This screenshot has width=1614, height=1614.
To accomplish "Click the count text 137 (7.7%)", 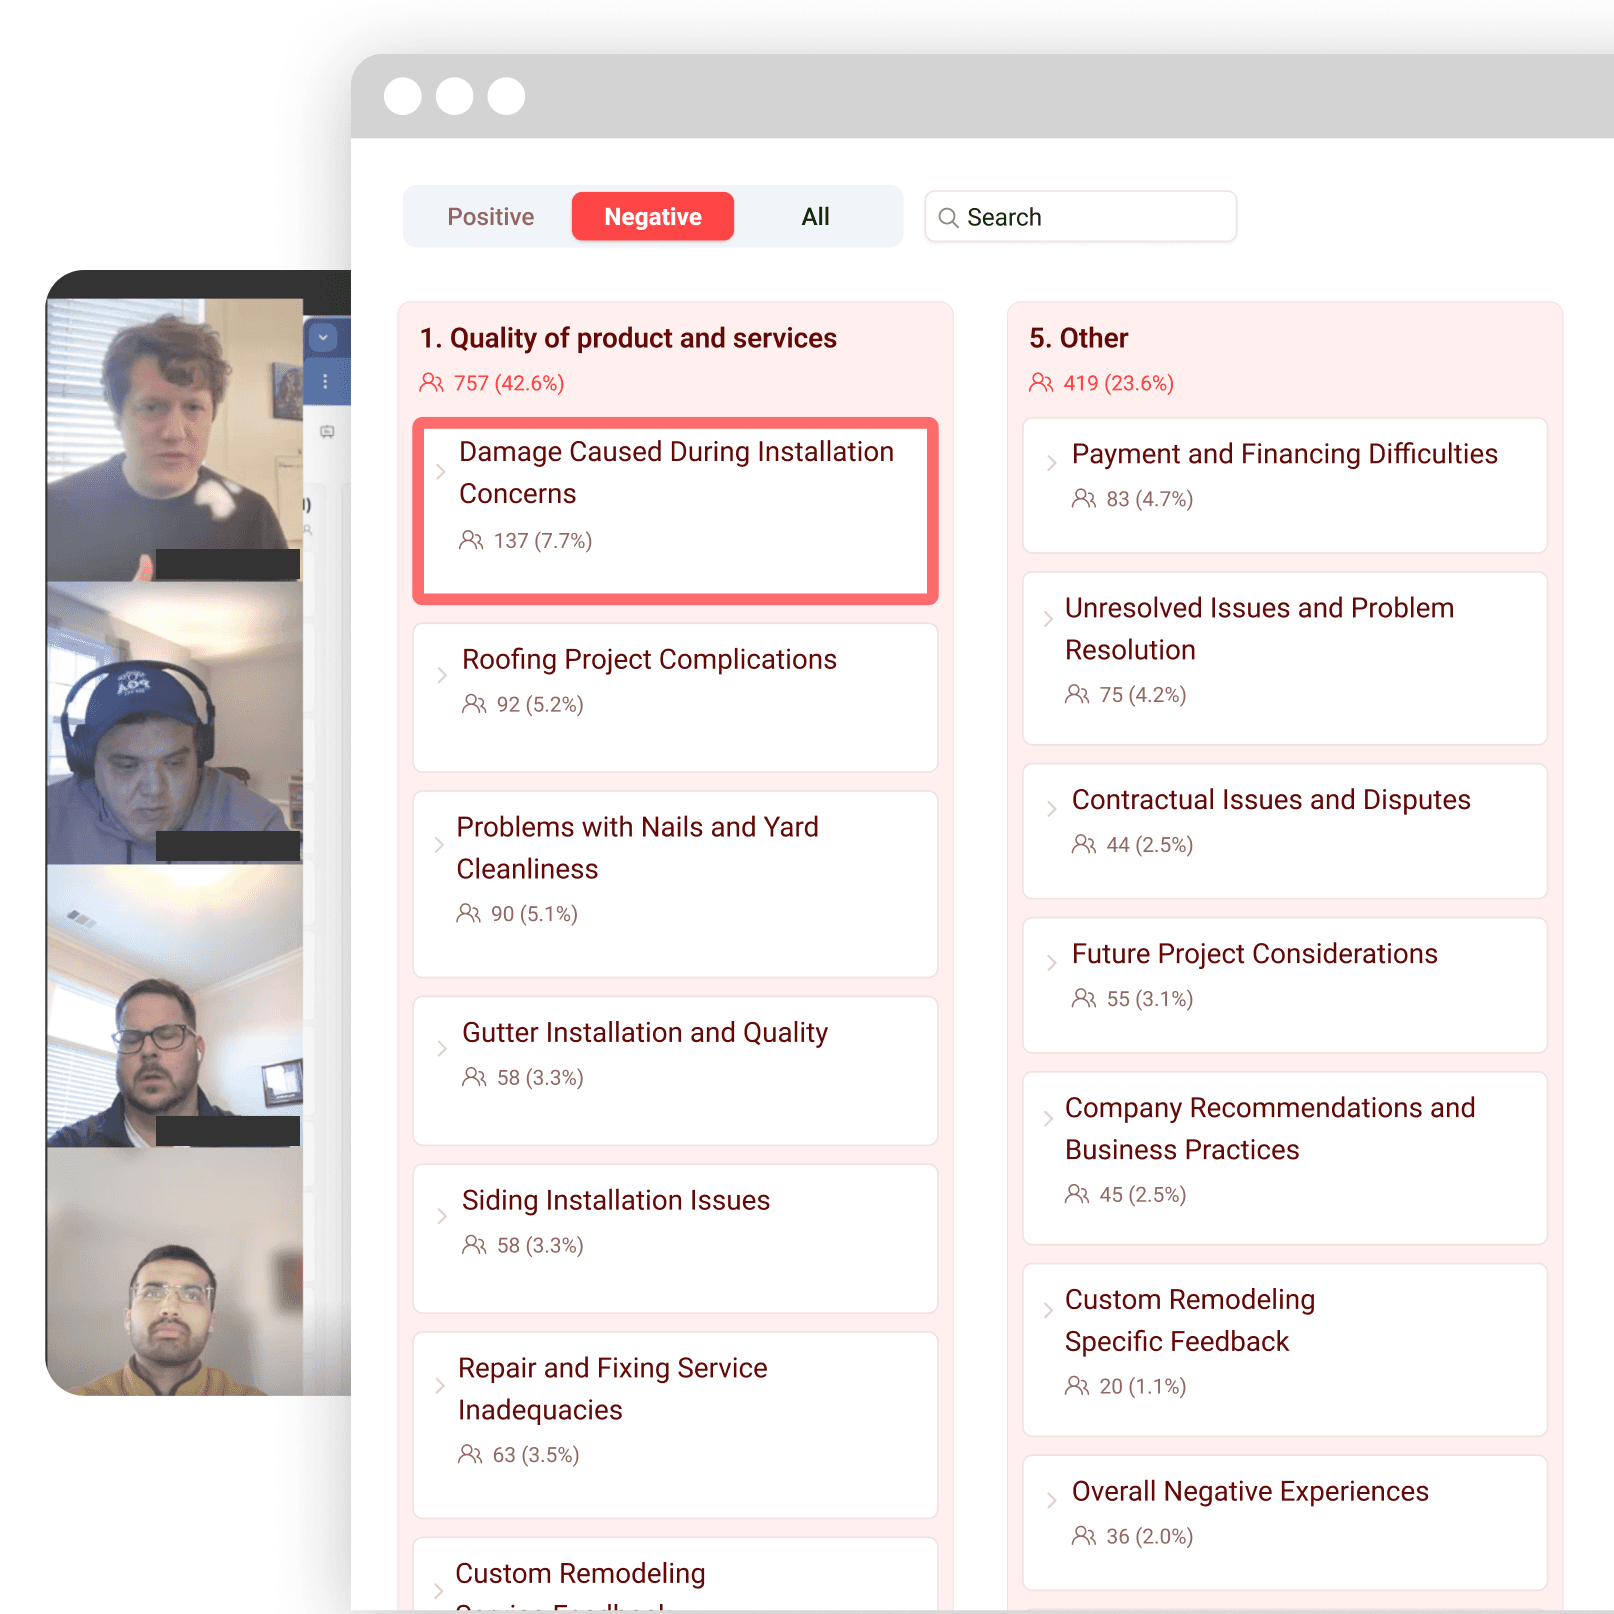I will click(543, 541).
